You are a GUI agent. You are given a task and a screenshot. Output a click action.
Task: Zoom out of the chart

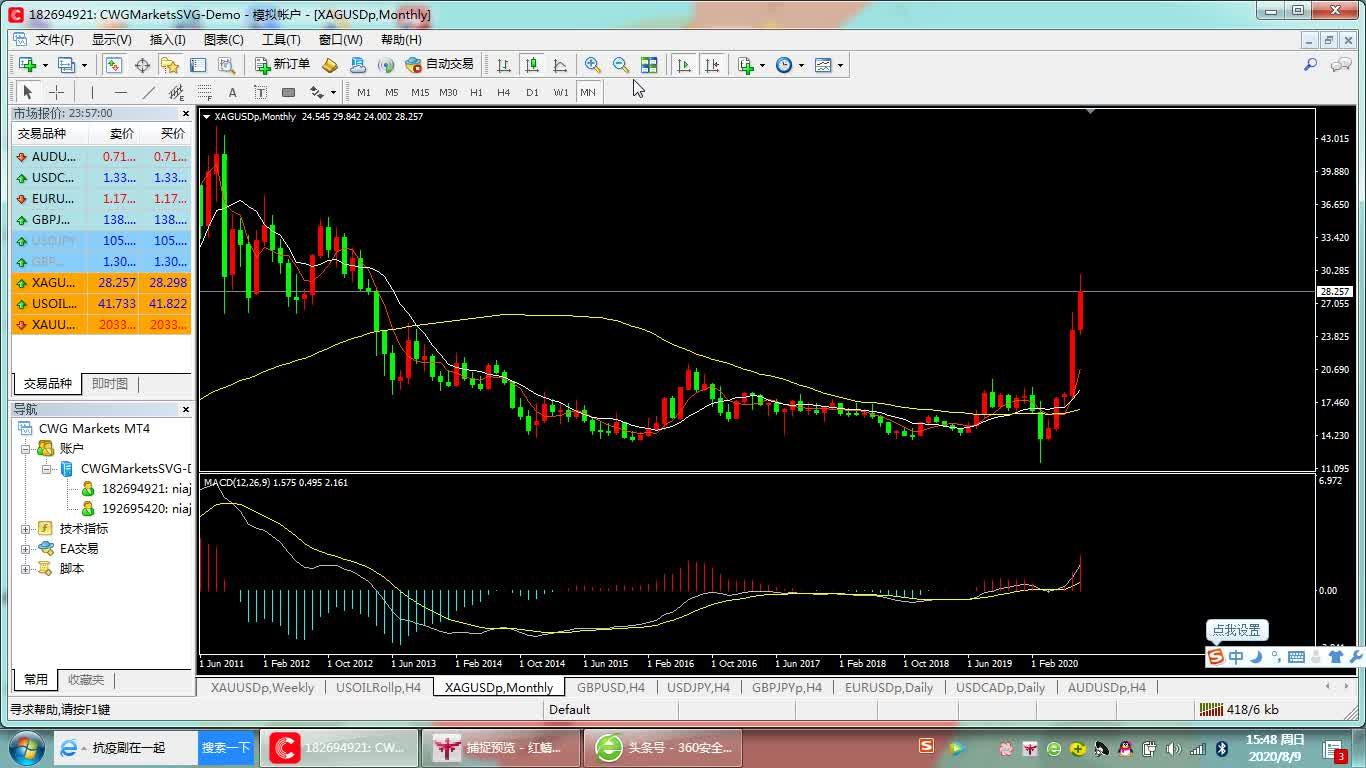621,65
